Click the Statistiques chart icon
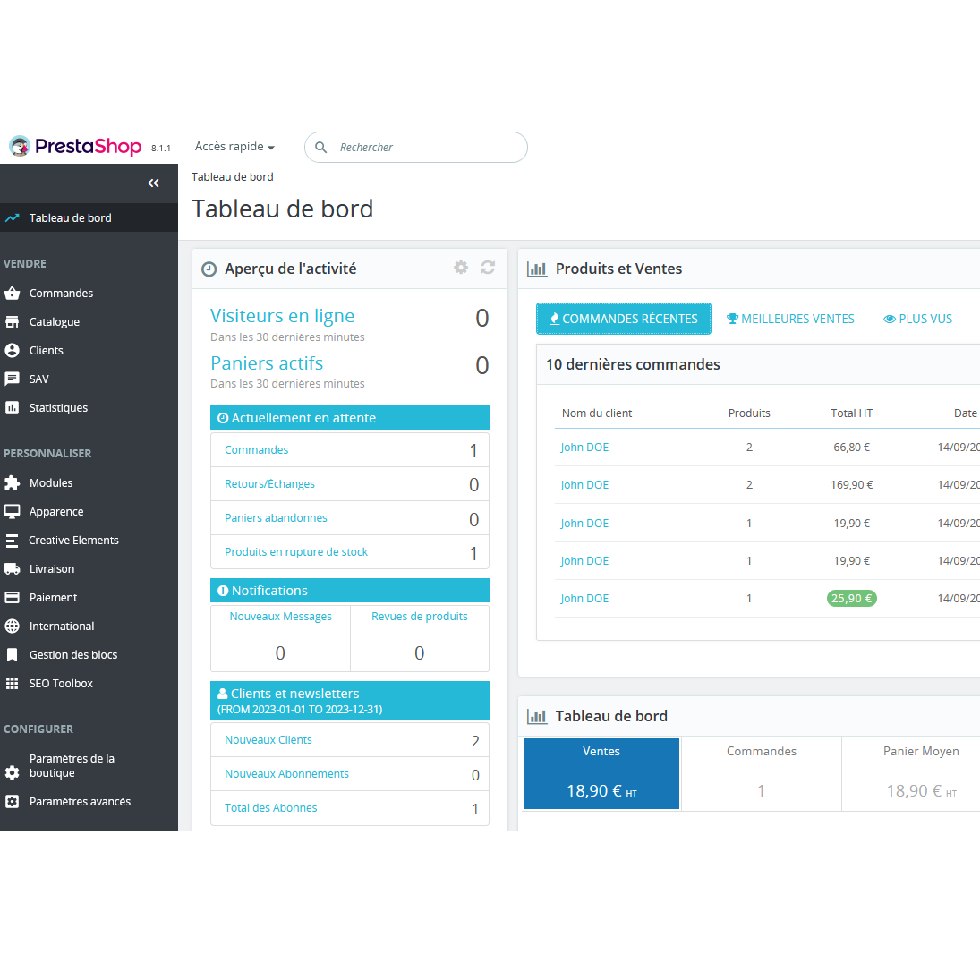Image resolution: width=980 pixels, height=980 pixels. click(x=12, y=408)
